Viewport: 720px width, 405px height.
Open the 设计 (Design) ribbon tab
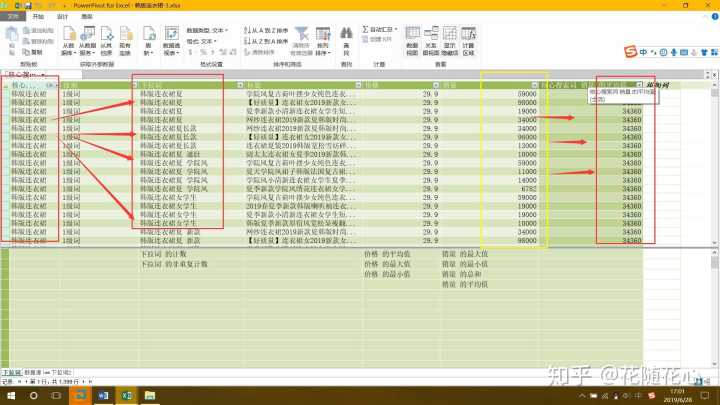click(62, 17)
